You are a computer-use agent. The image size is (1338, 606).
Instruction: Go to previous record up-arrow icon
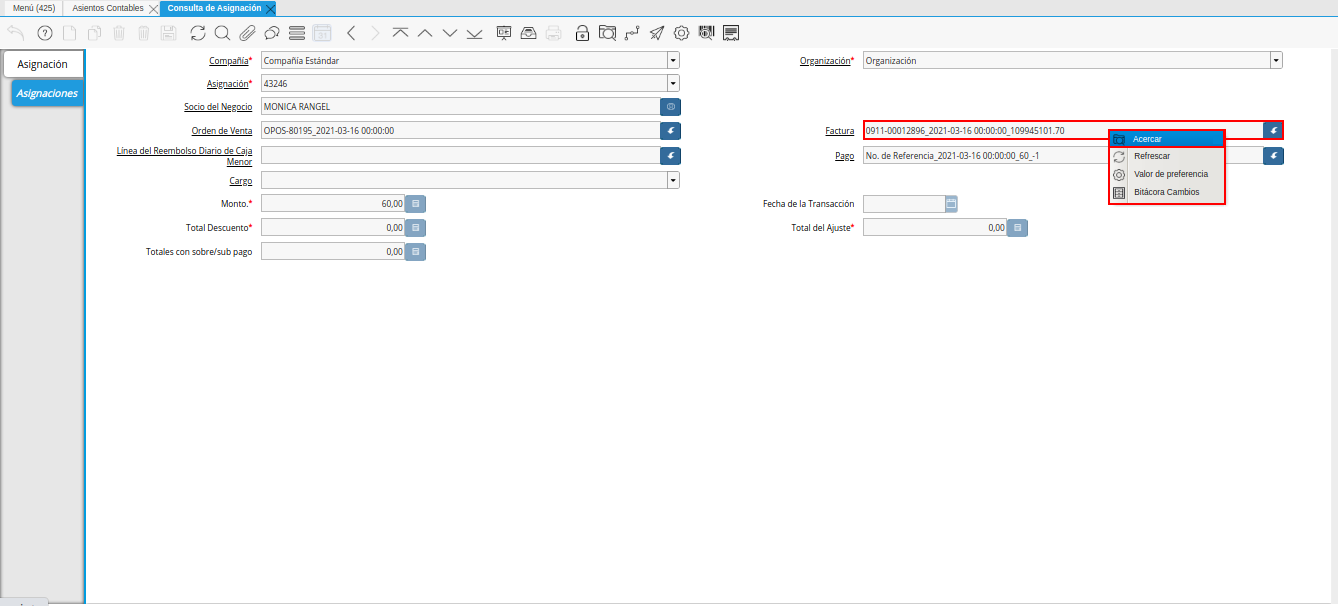425,33
